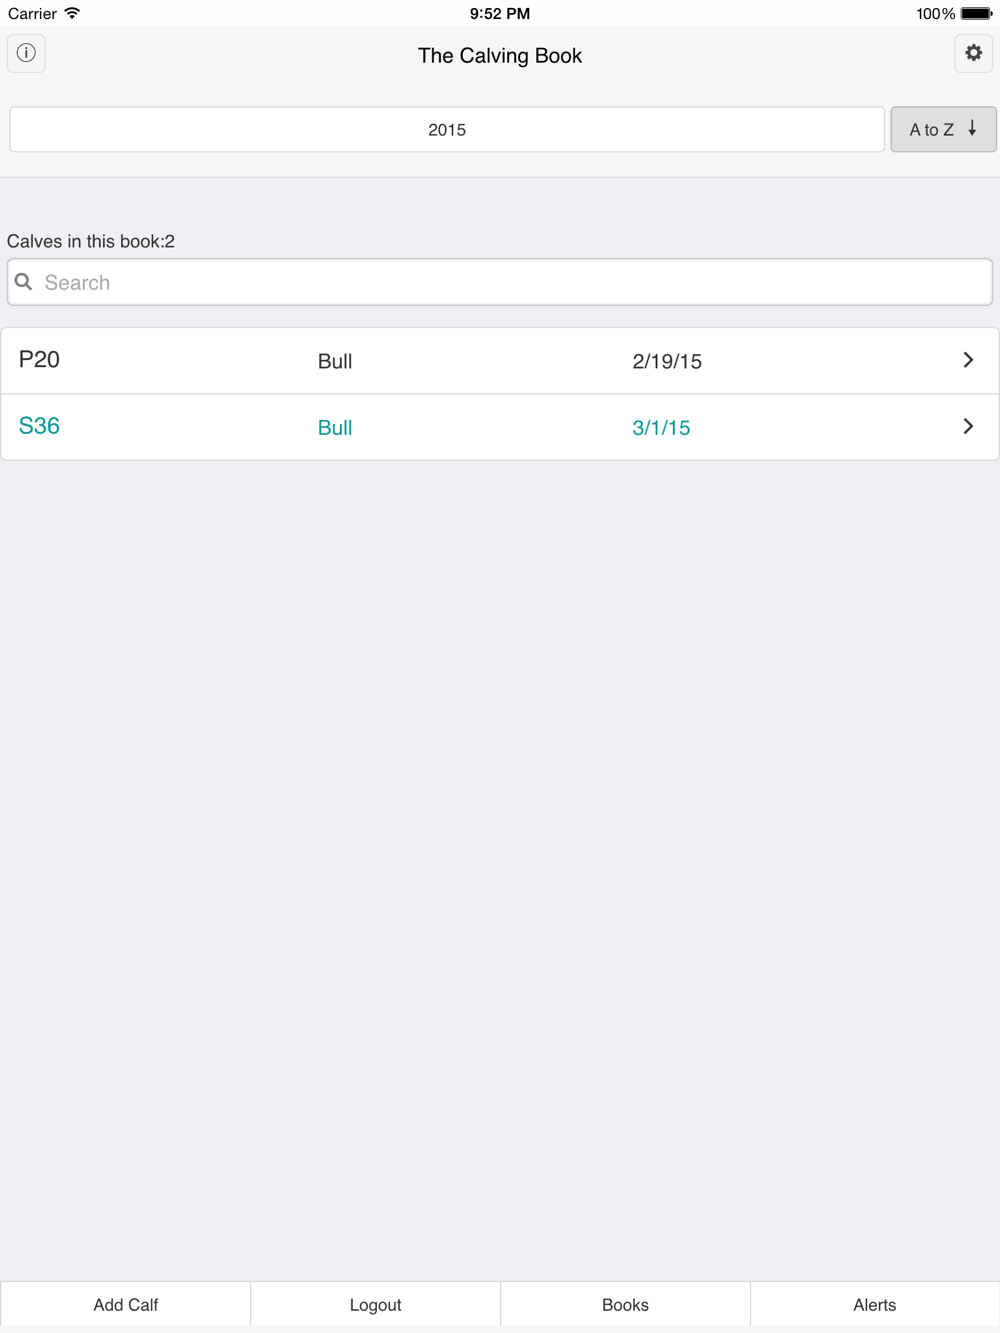Click the sort direction arrow icon
Screen dimensions: 1000x1333
(x=972, y=129)
